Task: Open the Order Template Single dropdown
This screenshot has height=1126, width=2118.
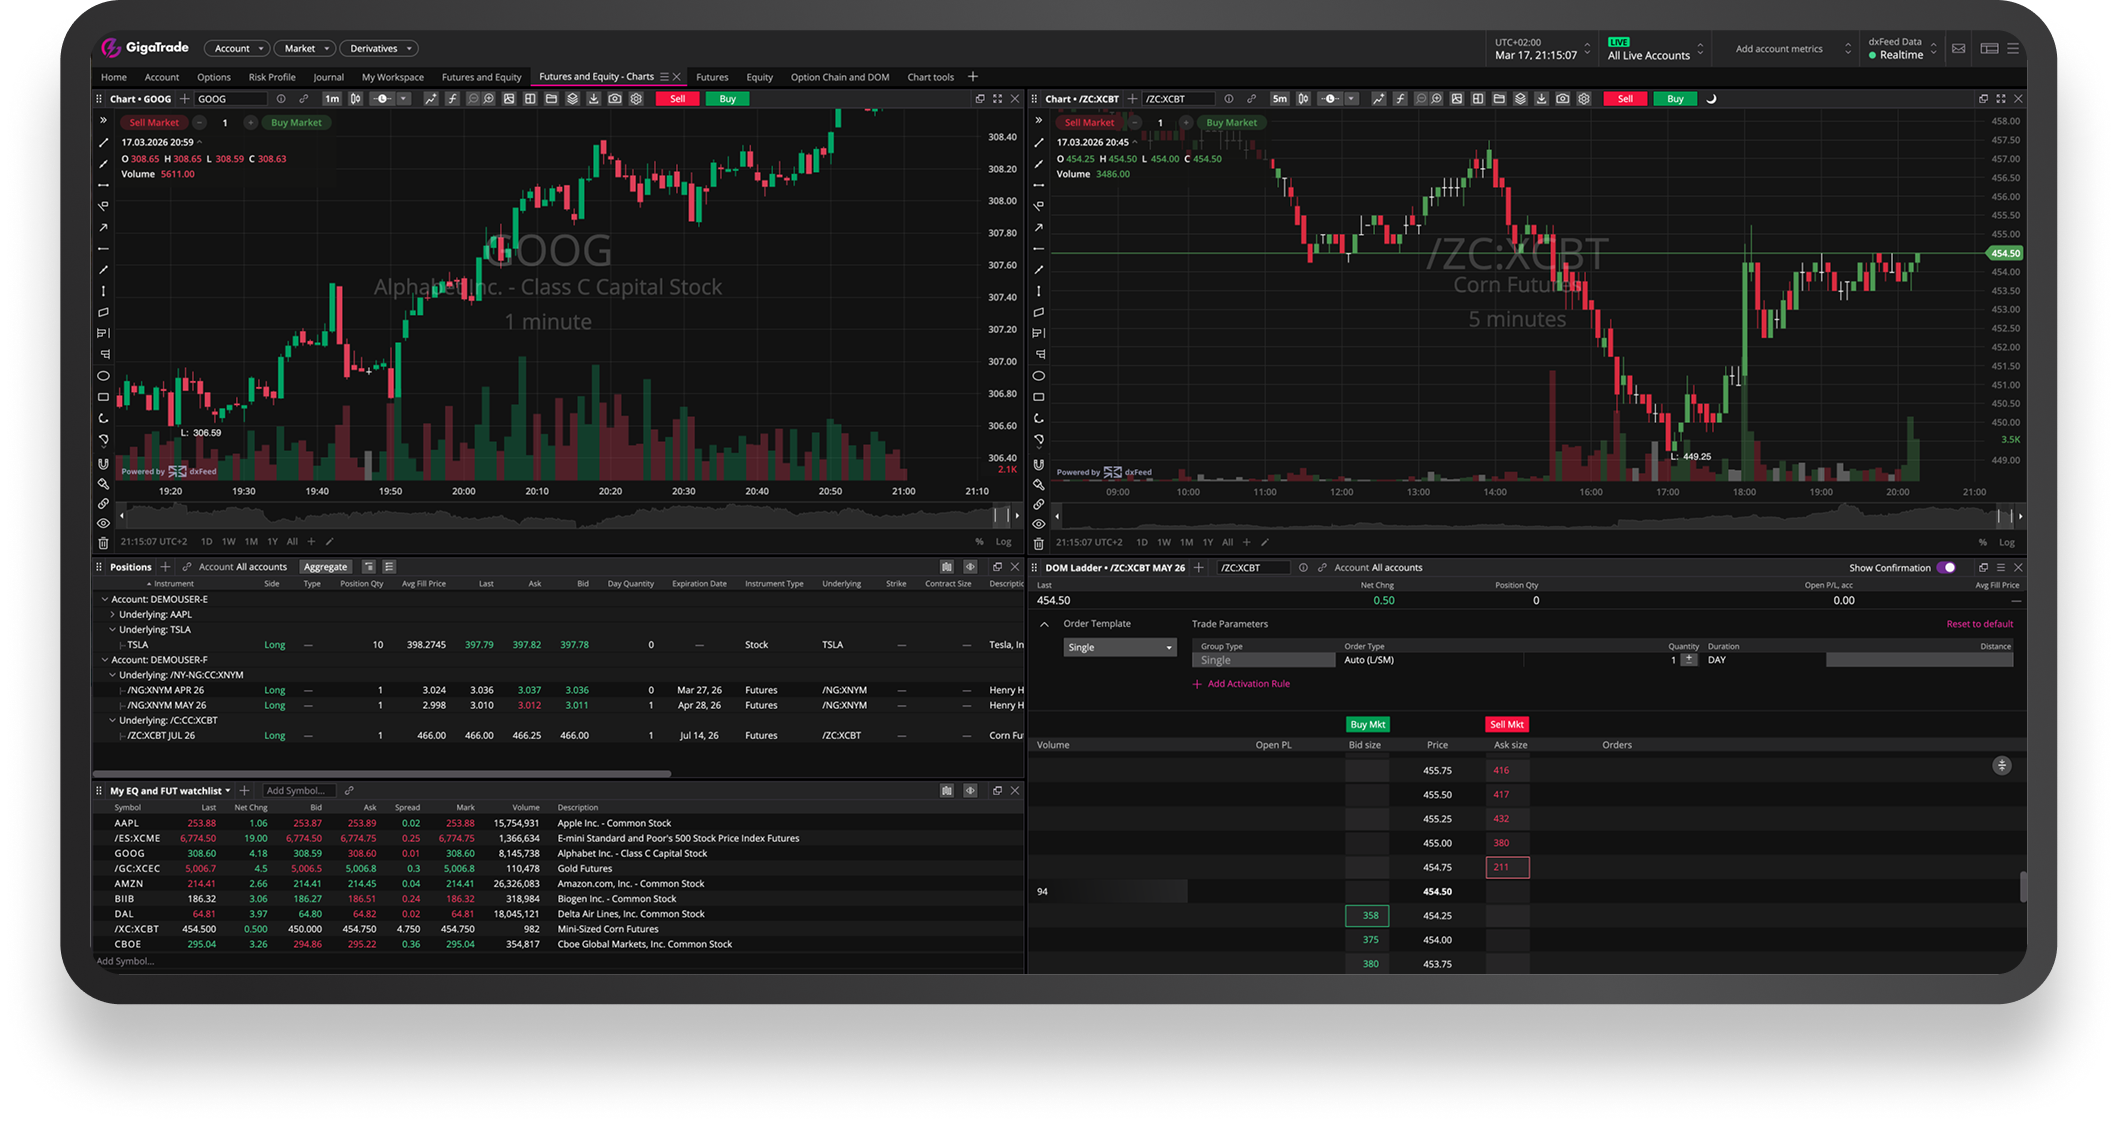Action: coord(1119,648)
